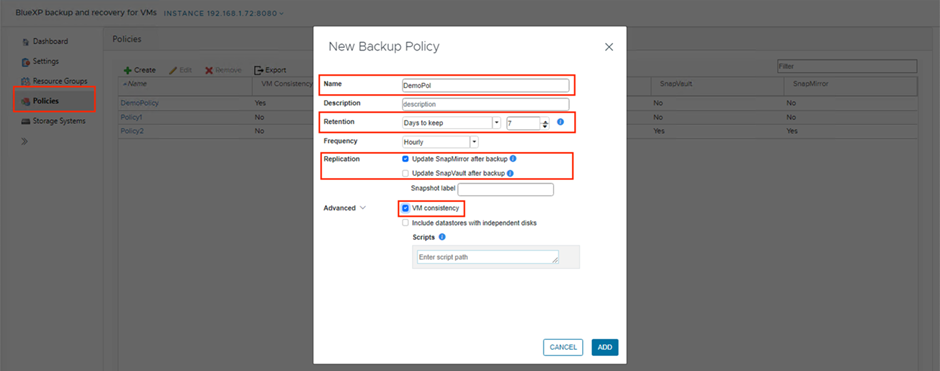Click the Settings sidebar icon
Image resolution: width=940 pixels, height=371 pixels.
25,62
